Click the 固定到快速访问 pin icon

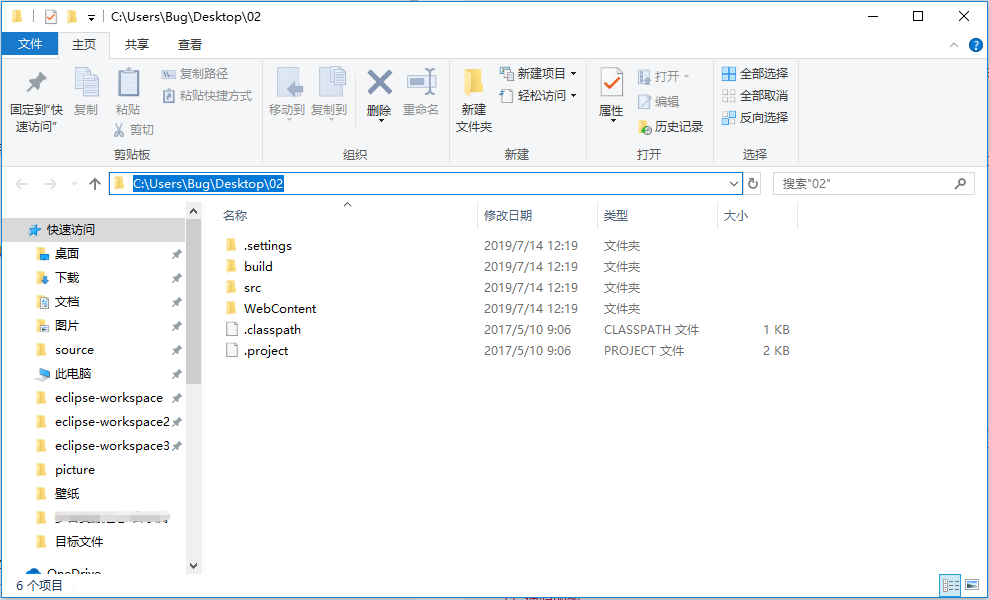[x=35, y=95]
